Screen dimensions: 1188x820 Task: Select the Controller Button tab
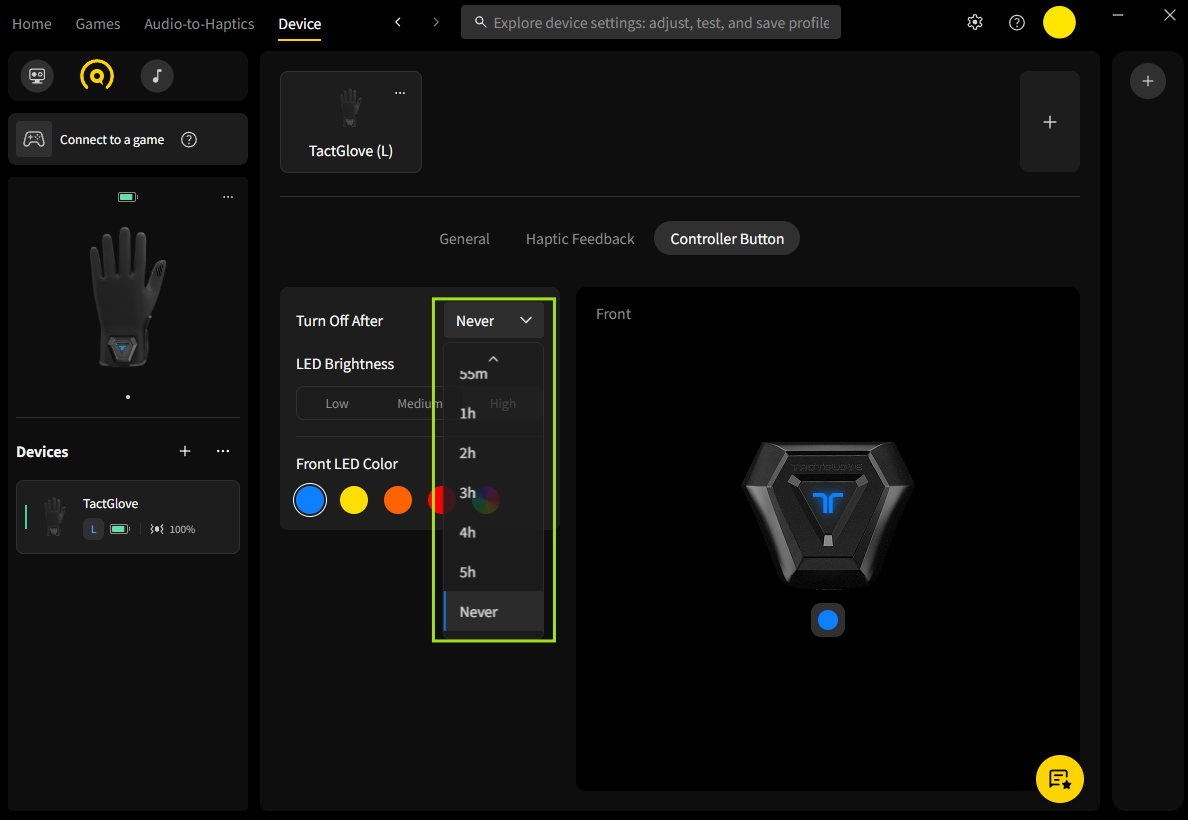pos(727,239)
